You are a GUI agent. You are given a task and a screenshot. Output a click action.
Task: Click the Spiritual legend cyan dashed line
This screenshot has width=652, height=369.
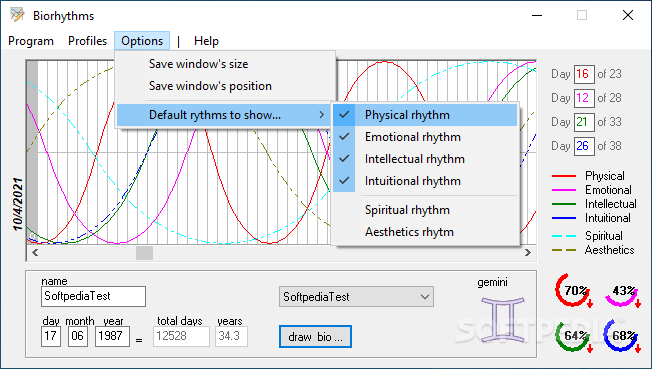564,236
